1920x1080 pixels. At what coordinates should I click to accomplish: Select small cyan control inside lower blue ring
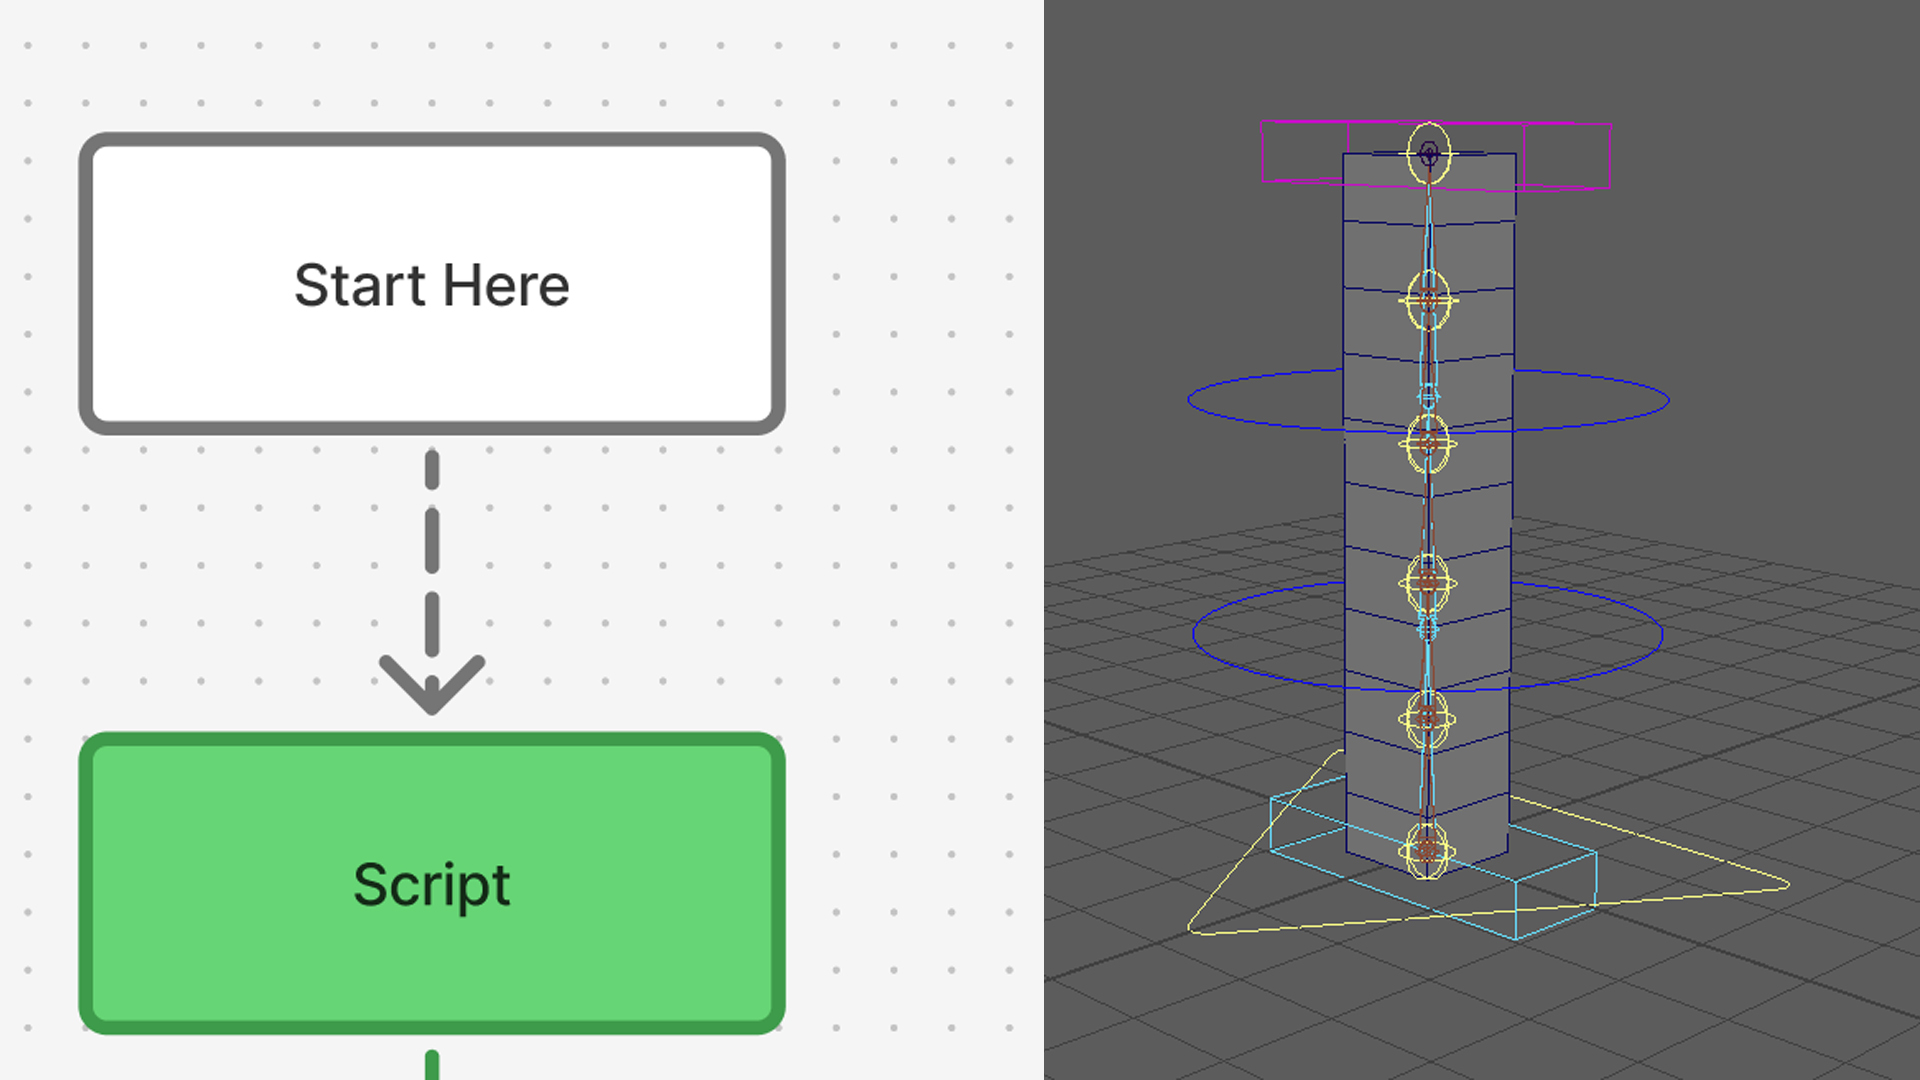(1428, 626)
